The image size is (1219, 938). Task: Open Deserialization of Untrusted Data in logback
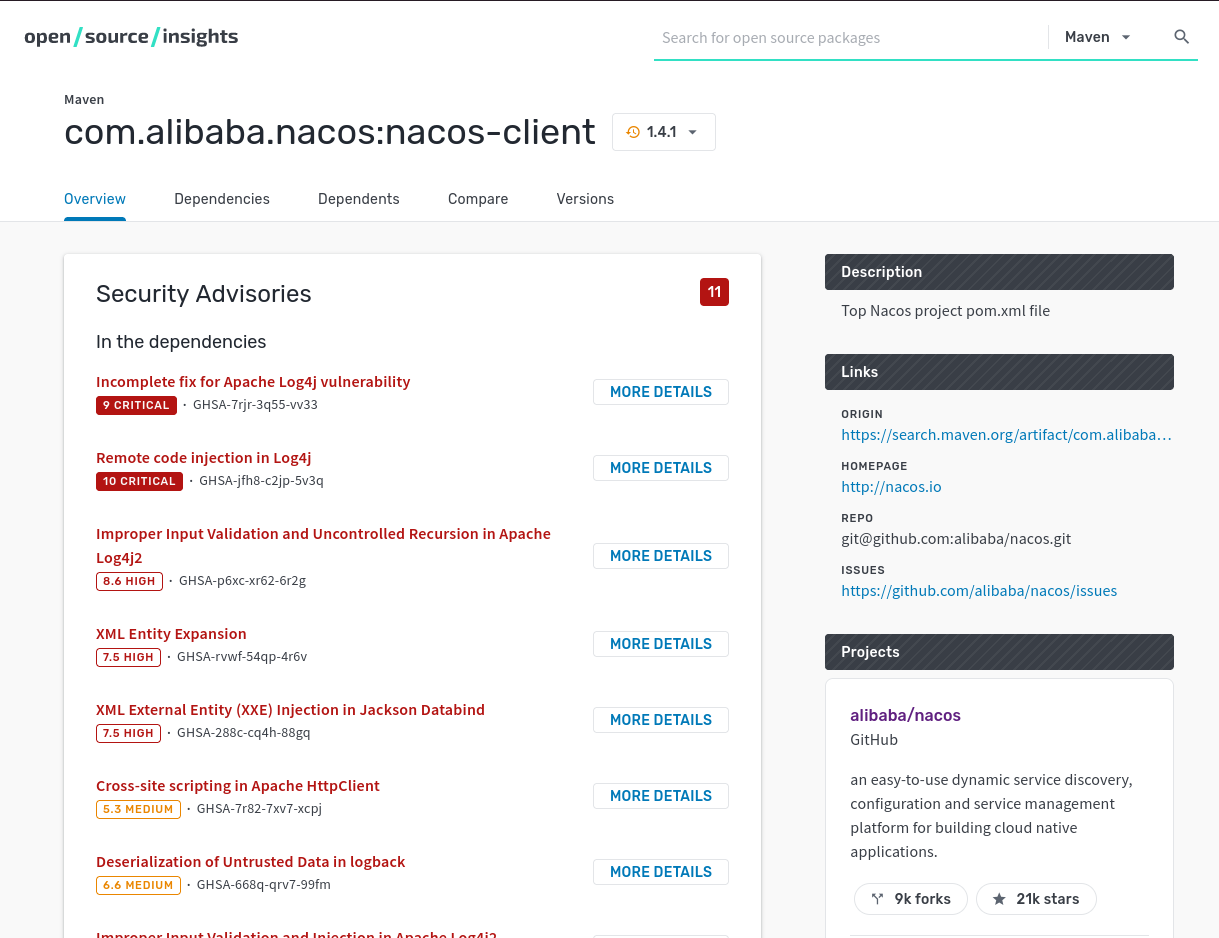pos(251,861)
